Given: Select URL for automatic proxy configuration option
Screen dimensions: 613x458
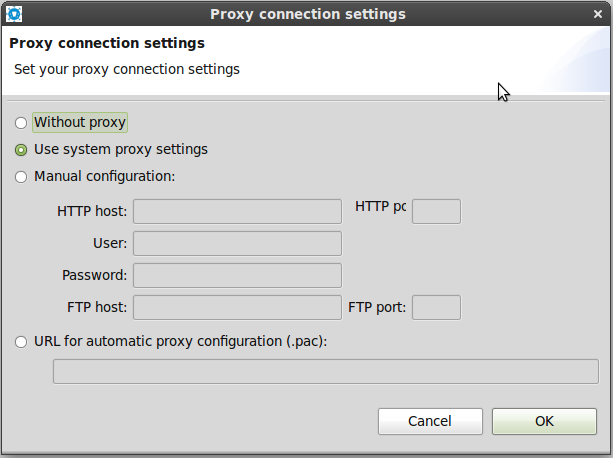Looking at the screenshot, I should point(21,342).
